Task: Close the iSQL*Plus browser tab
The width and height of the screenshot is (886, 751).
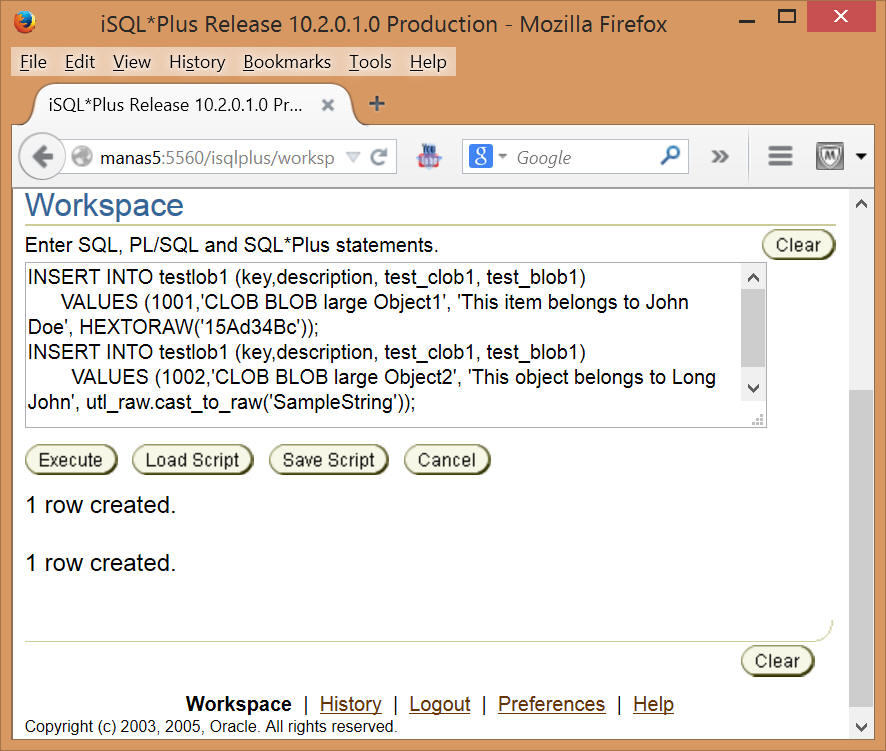Action: coord(327,104)
